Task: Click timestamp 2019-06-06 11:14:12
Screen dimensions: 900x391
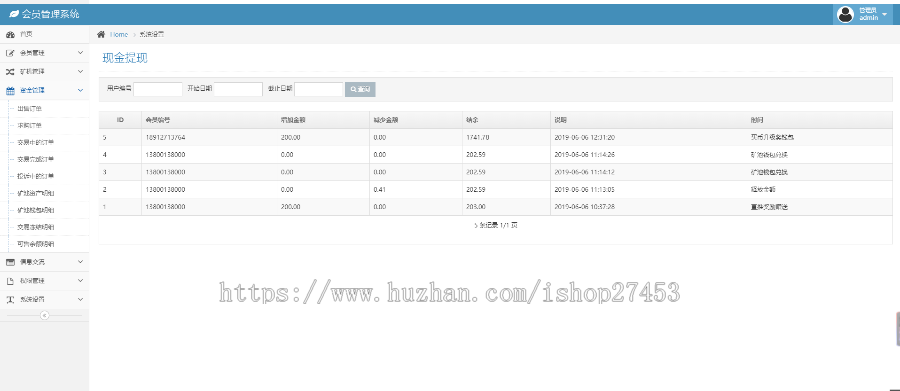Action: [585, 172]
